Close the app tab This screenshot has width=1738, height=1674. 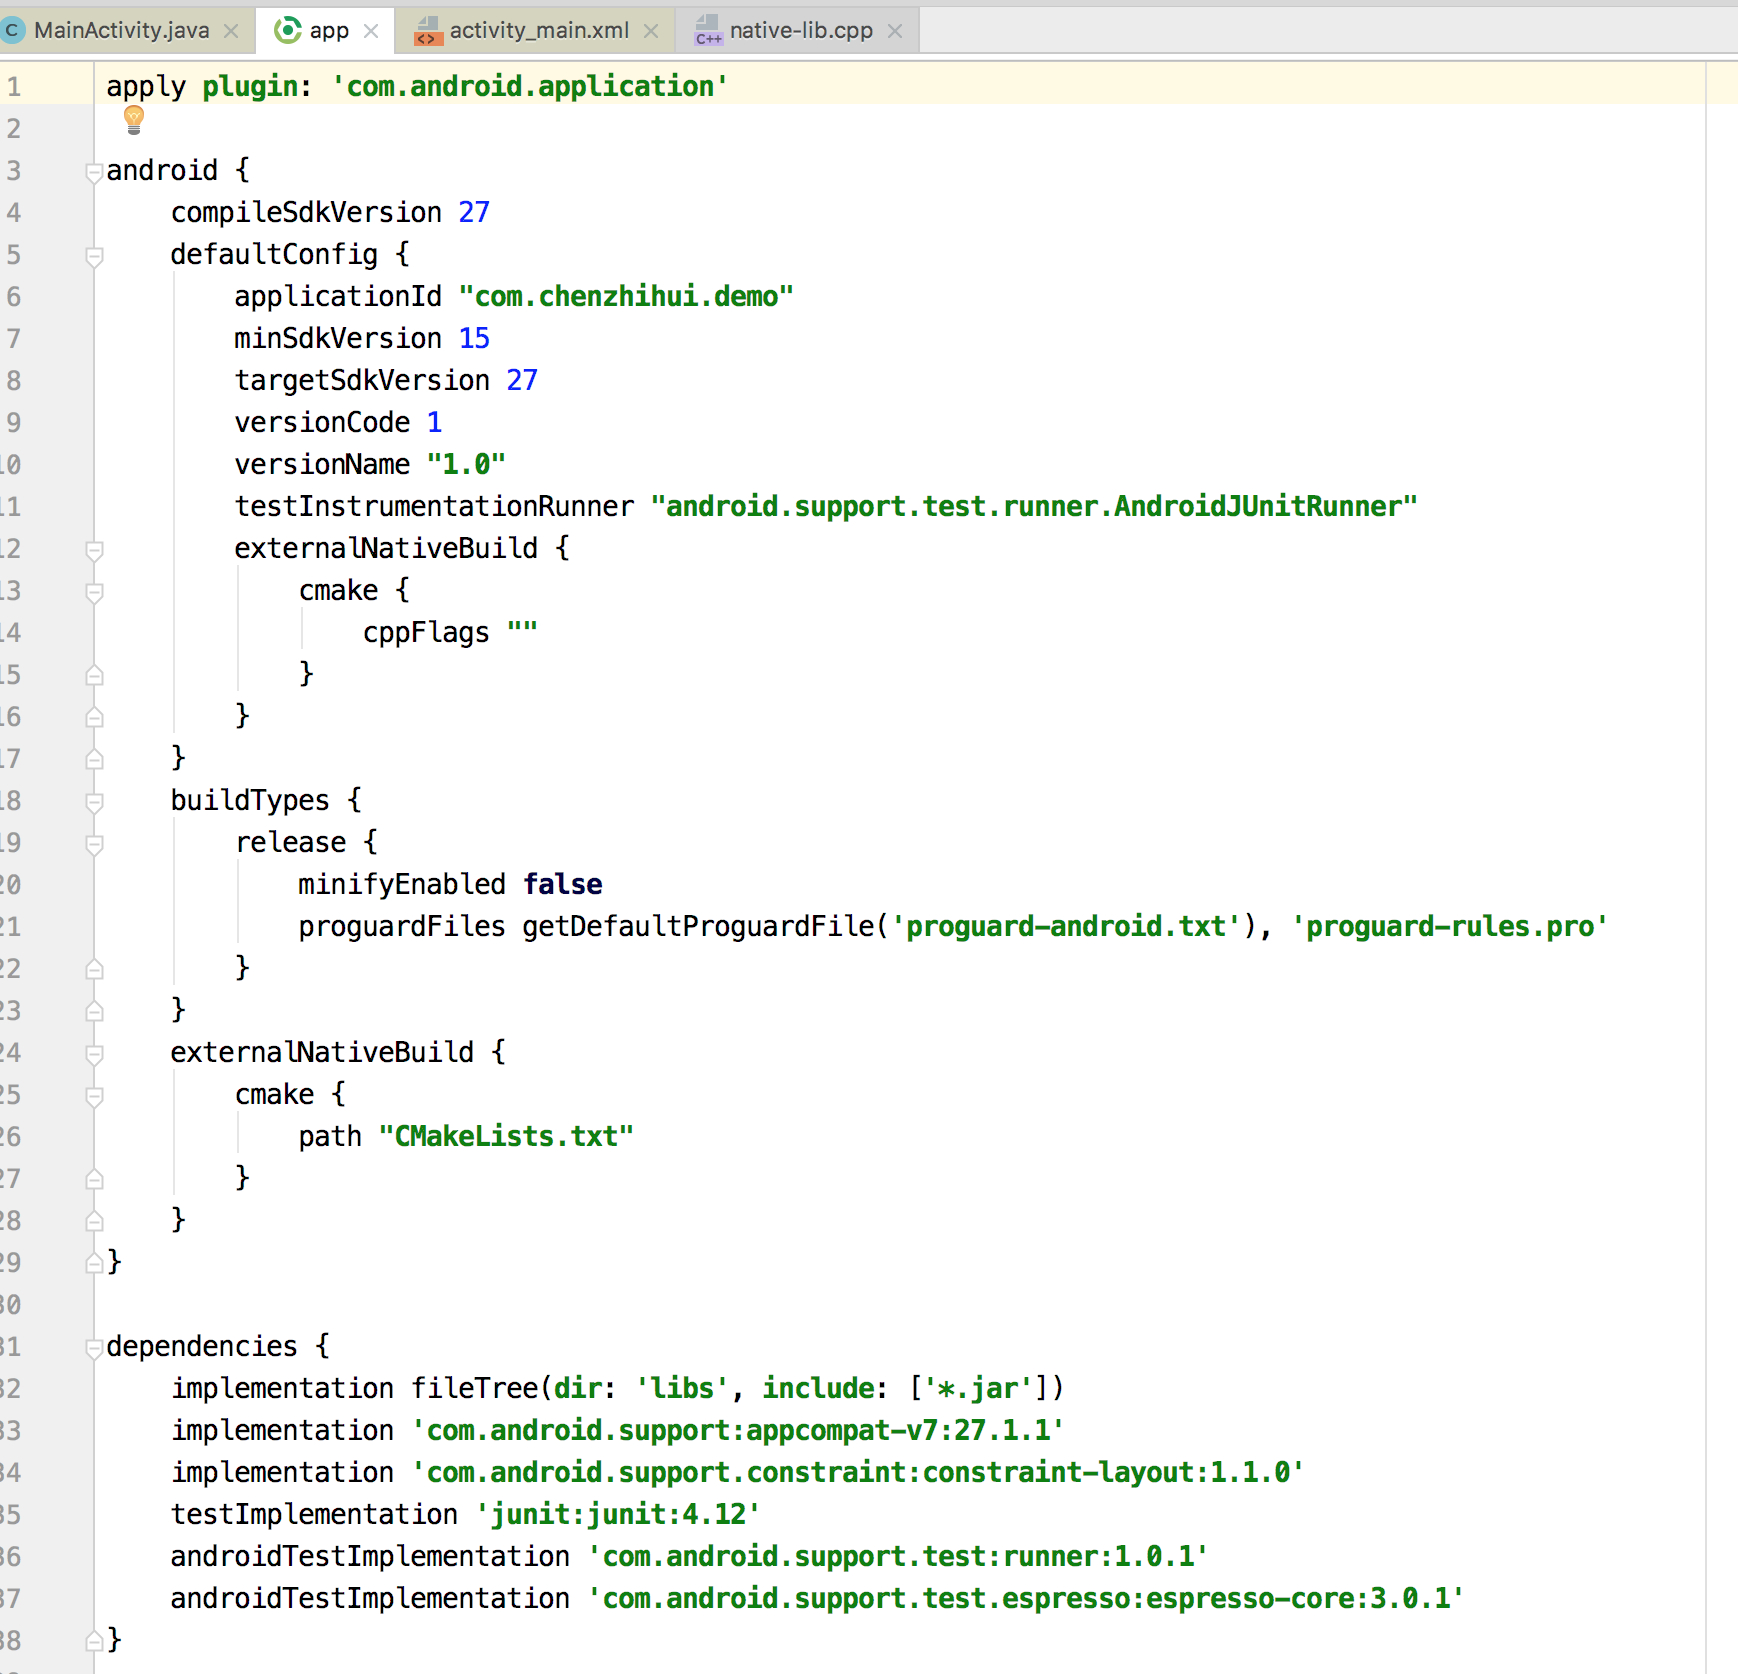pyautogui.click(x=371, y=31)
